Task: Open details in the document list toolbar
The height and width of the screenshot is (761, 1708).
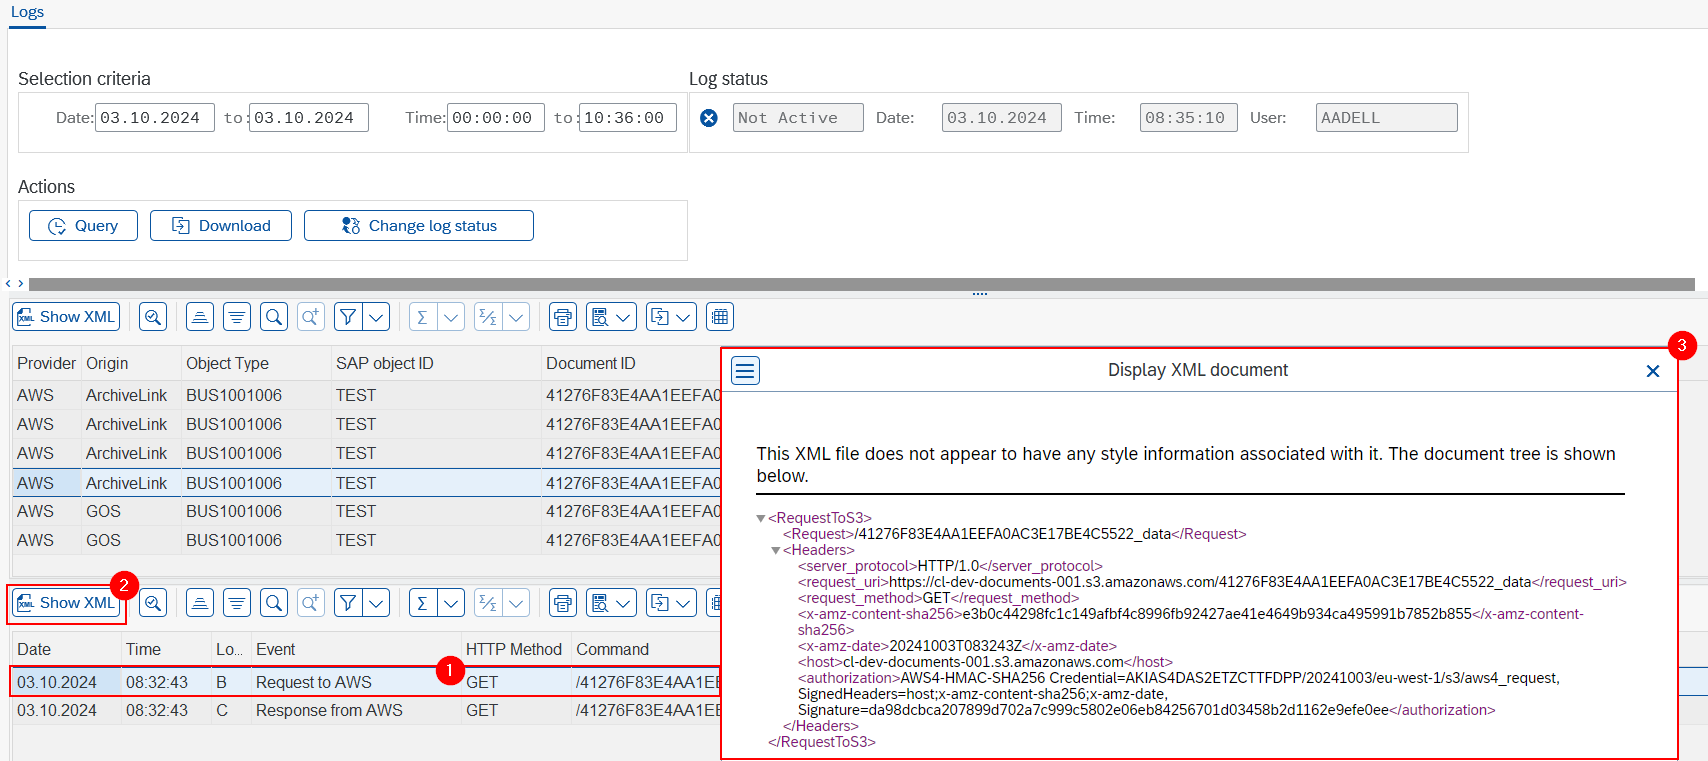Action: [153, 317]
